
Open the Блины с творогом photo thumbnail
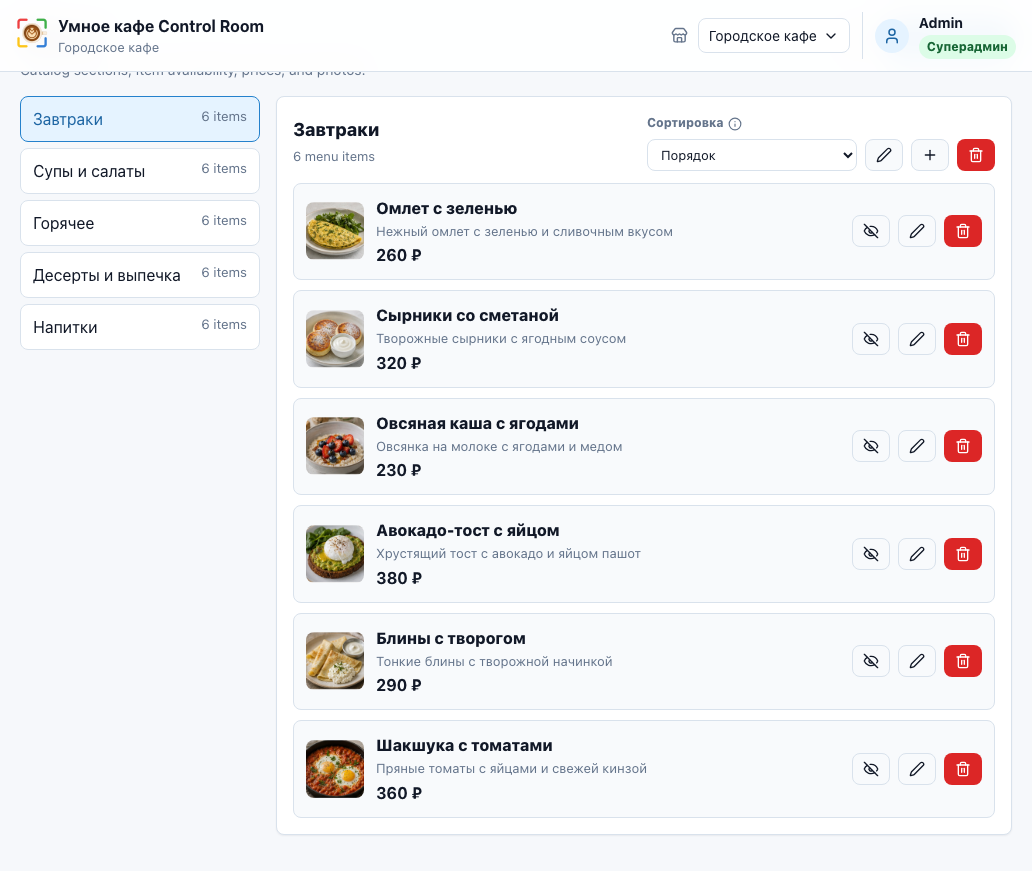click(x=335, y=661)
